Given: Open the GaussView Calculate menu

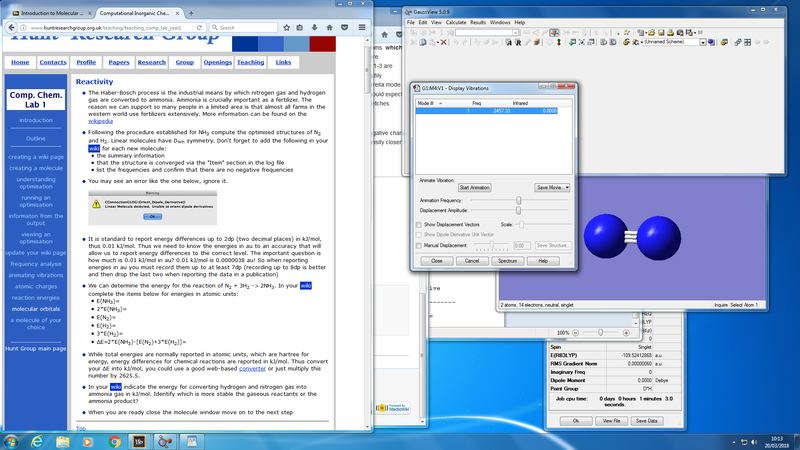Looking at the screenshot, I should pos(456,22).
